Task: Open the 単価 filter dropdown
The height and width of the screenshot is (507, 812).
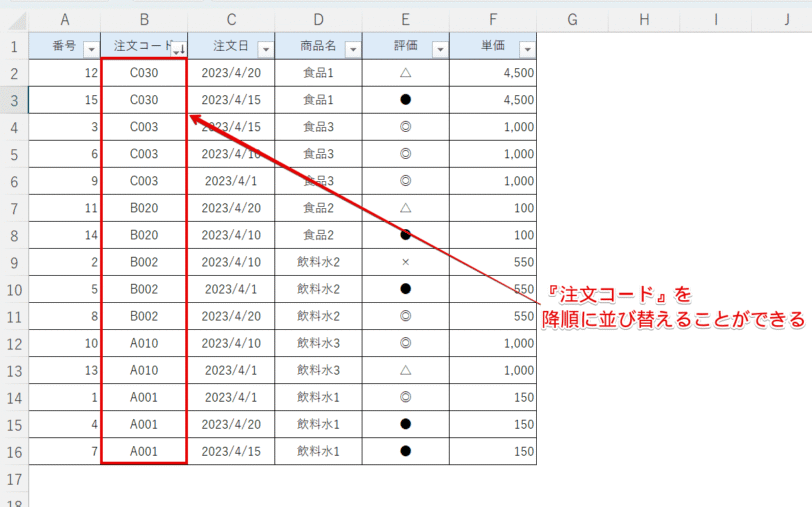Action: click(x=527, y=49)
